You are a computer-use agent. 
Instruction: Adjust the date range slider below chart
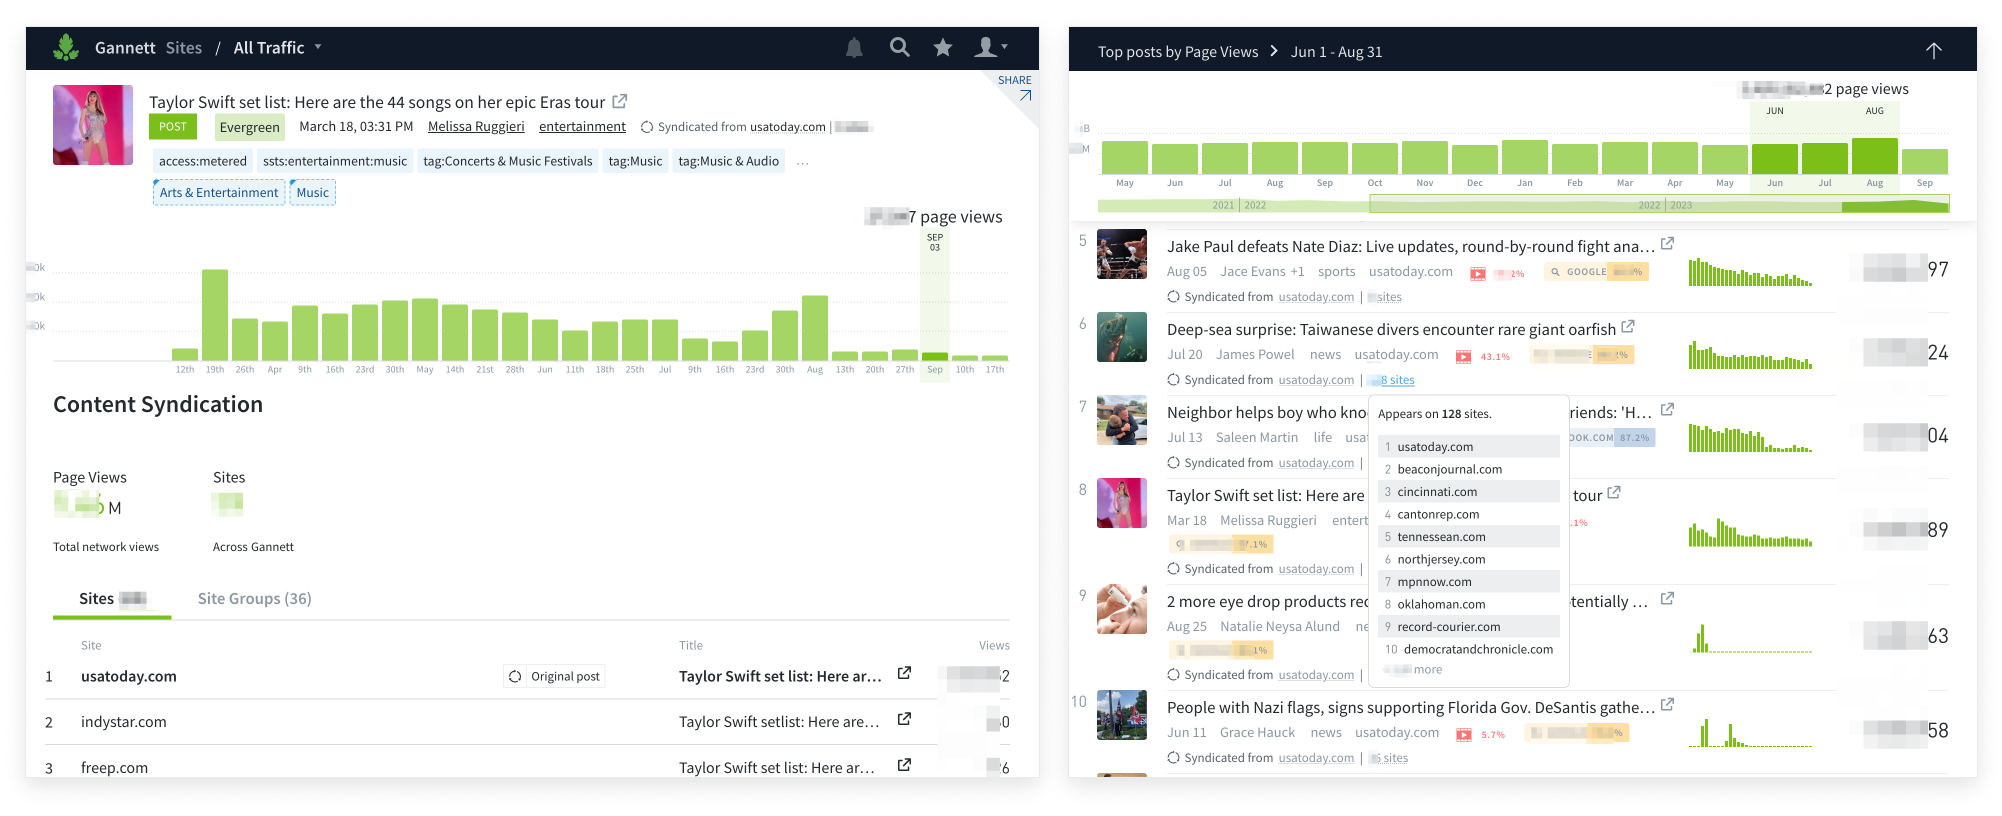click(x=1659, y=205)
